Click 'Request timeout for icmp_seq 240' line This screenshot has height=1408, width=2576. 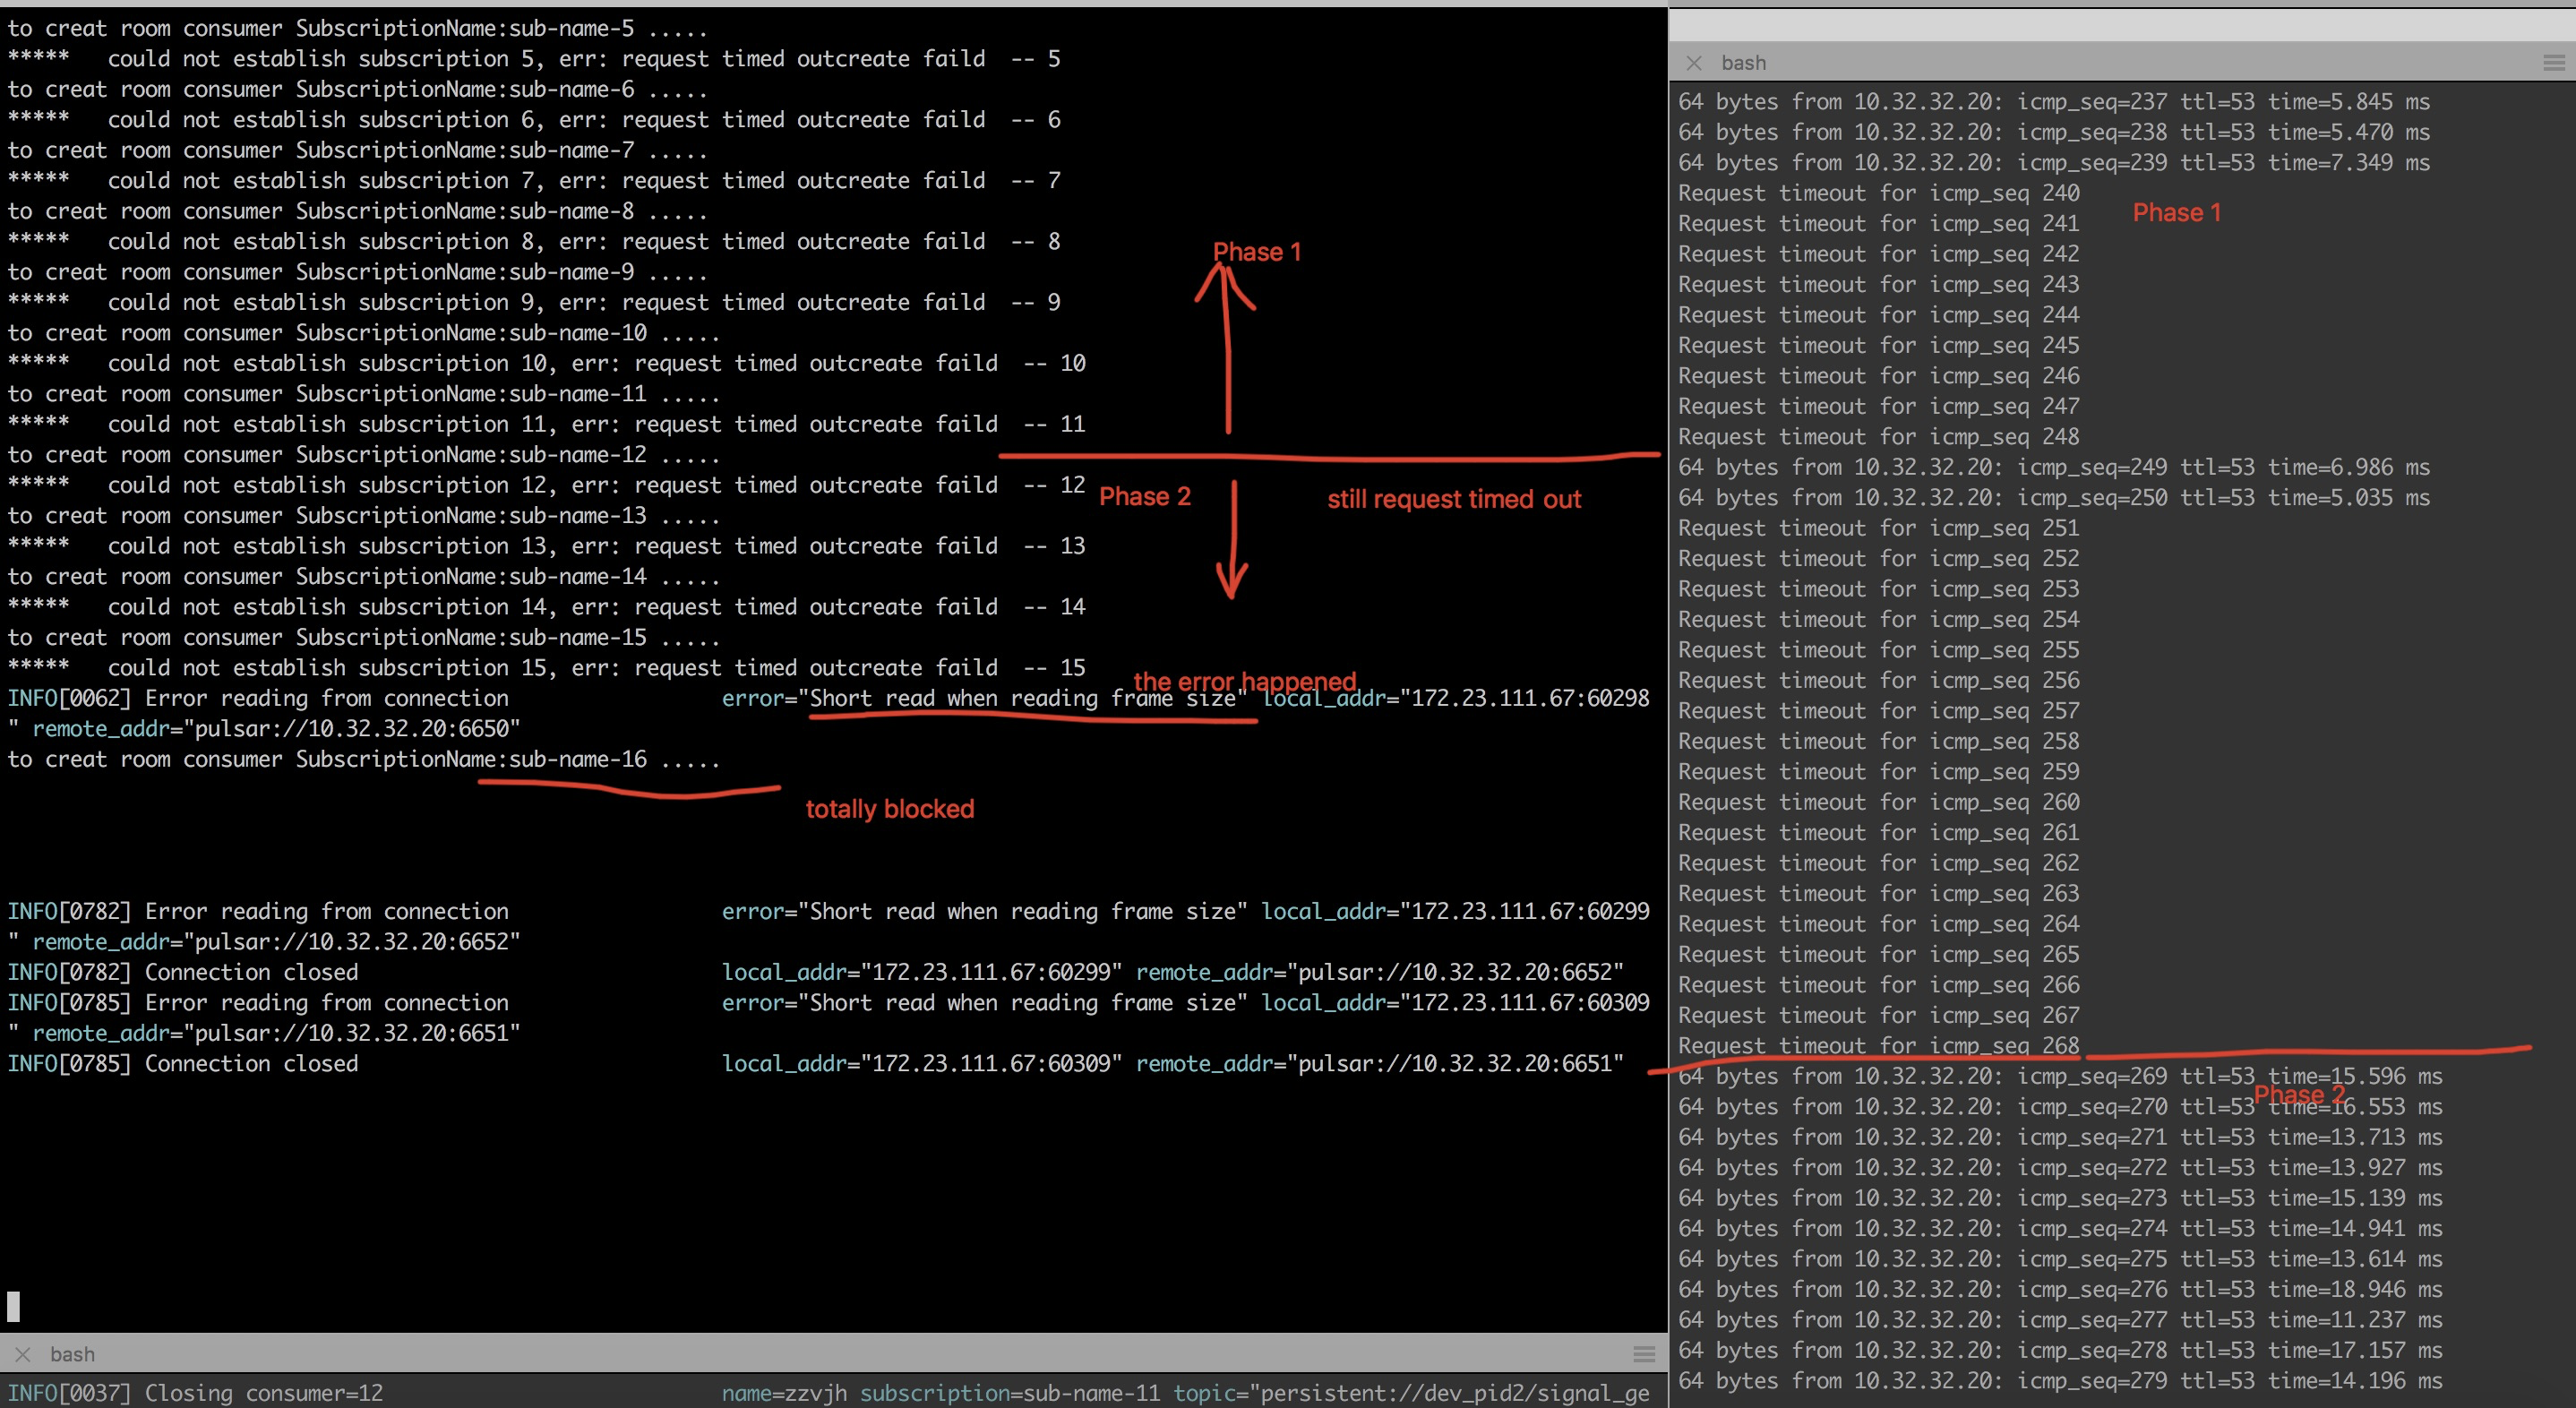pyautogui.click(x=1878, y=193)
